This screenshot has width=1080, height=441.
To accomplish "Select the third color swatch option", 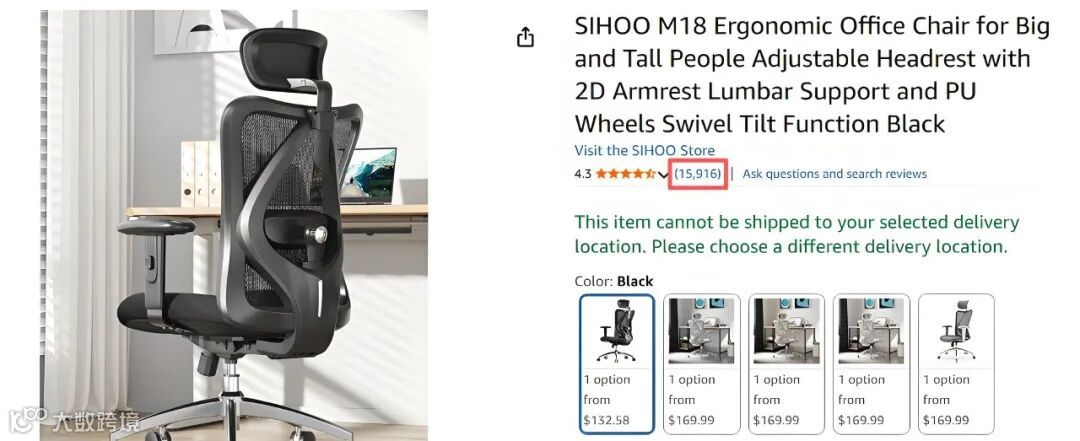I will click(x=787, y=364).
